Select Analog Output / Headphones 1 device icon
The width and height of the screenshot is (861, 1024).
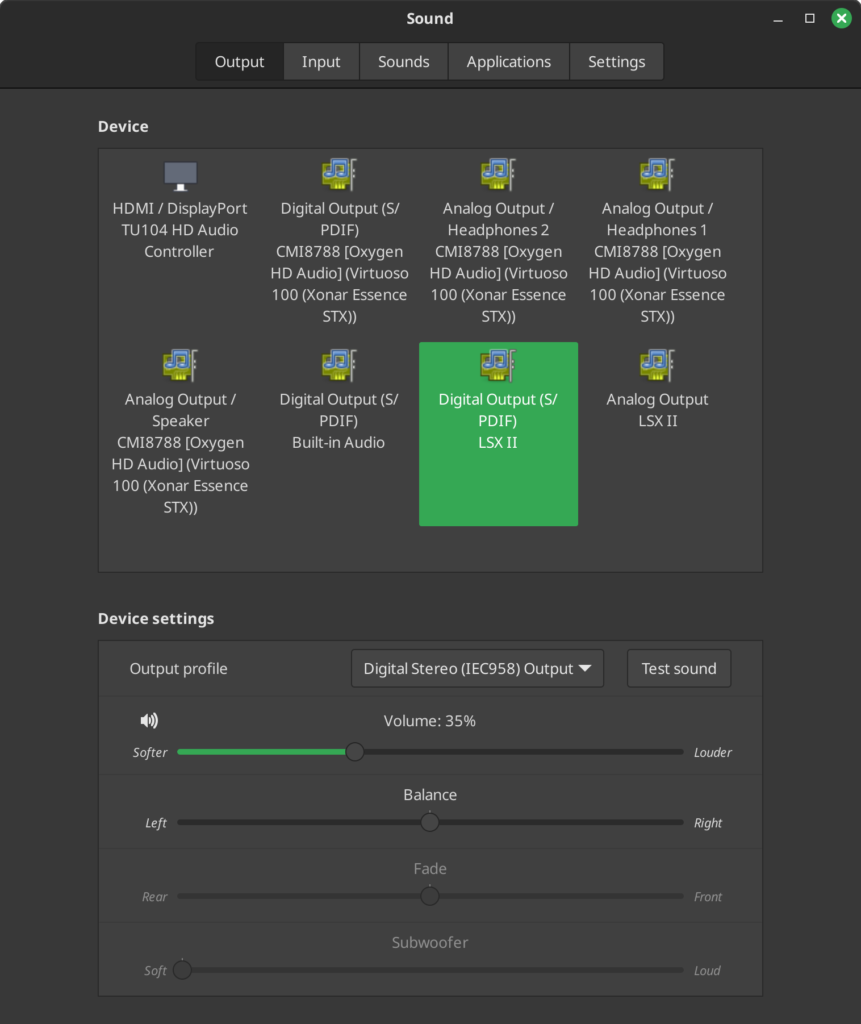657,175
